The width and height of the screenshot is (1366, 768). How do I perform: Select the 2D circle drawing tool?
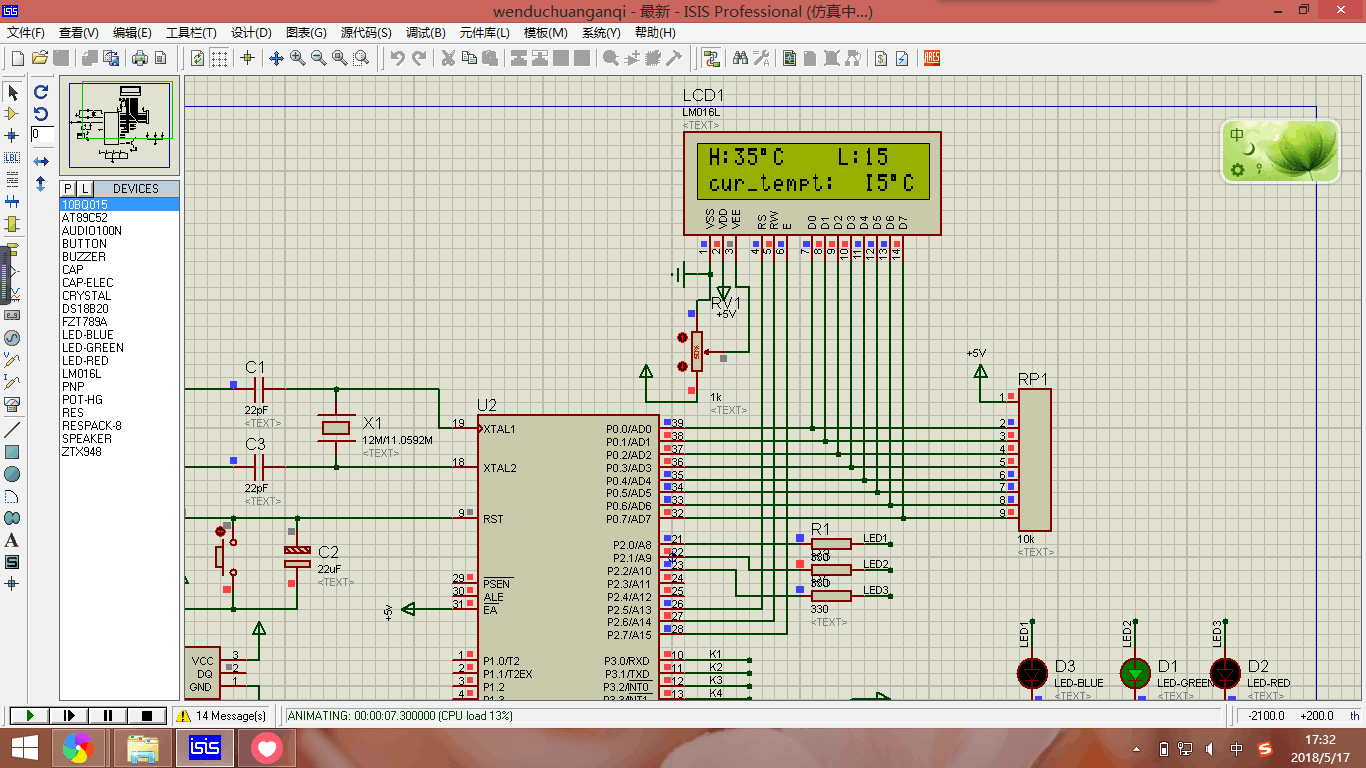[x=13, y=473]
